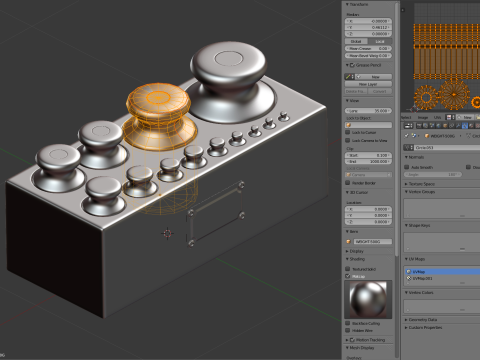The image size is (480, 360).
Task: Collapse the View panel
Action: 347,100
